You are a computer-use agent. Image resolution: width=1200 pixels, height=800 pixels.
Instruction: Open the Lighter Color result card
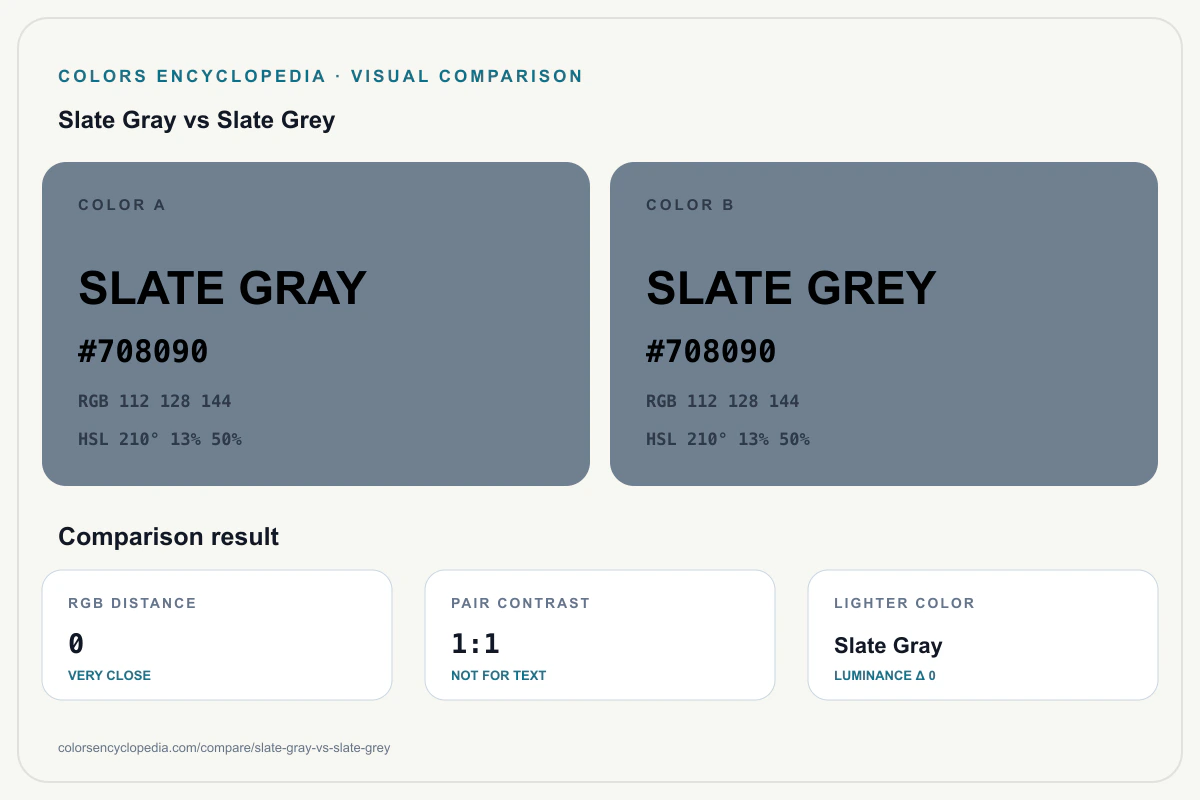click(983, 635)
